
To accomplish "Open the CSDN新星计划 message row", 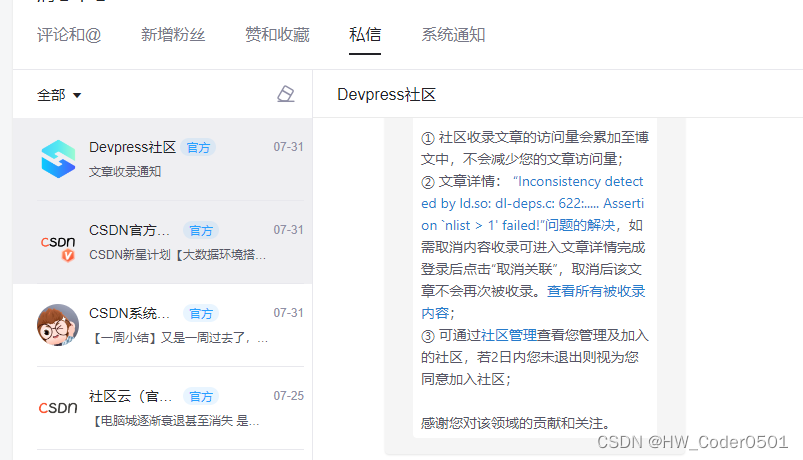I will tap(162, 242).
